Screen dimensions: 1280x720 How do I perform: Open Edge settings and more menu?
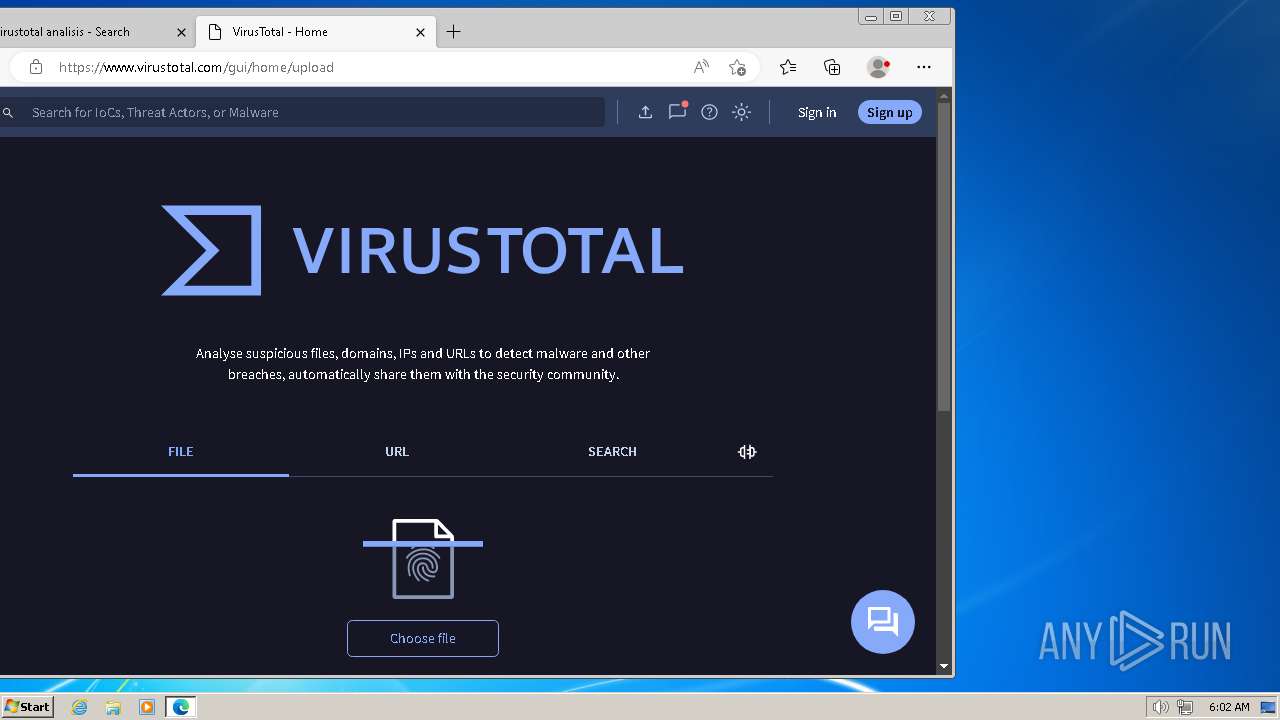coord(924,67)
